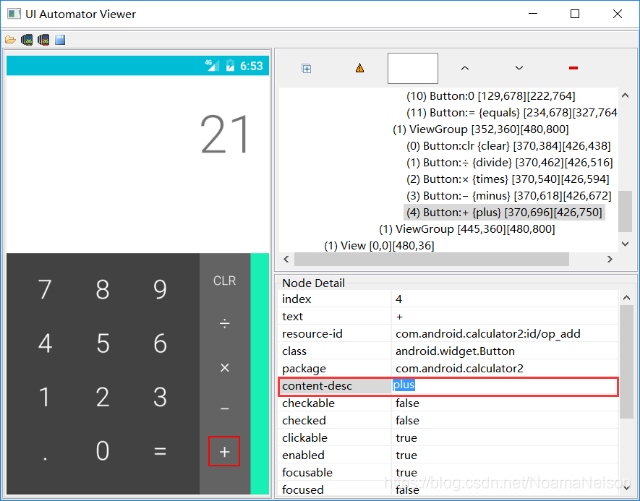Click the checkable row false value
The width and height of the screenshot is (640, 501).
point(407,403)
